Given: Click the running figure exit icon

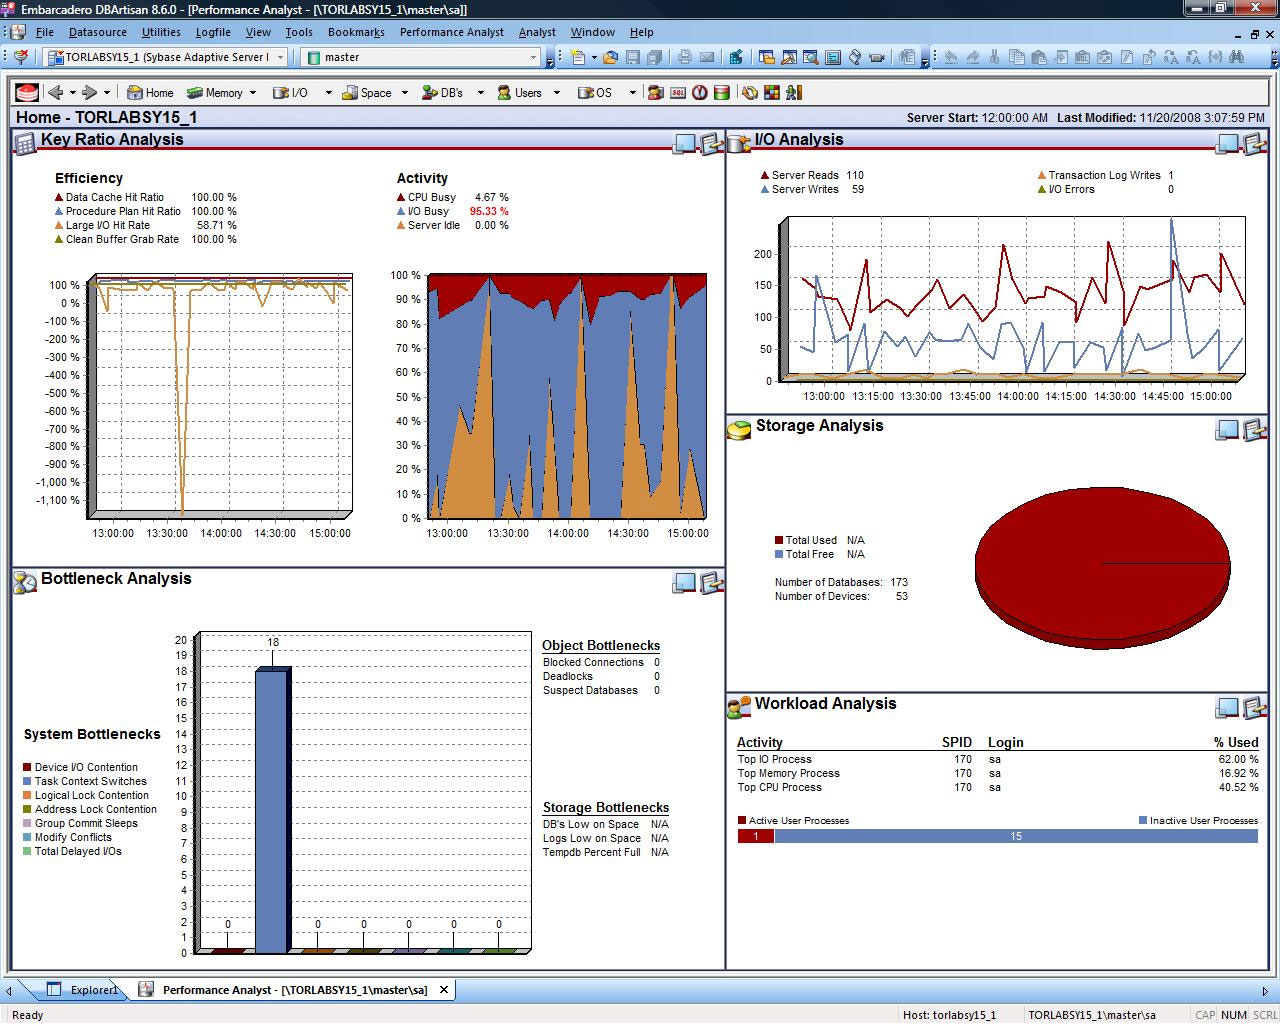Looking at the screenshot, I should pyautogui.click(x=794, y=93).
